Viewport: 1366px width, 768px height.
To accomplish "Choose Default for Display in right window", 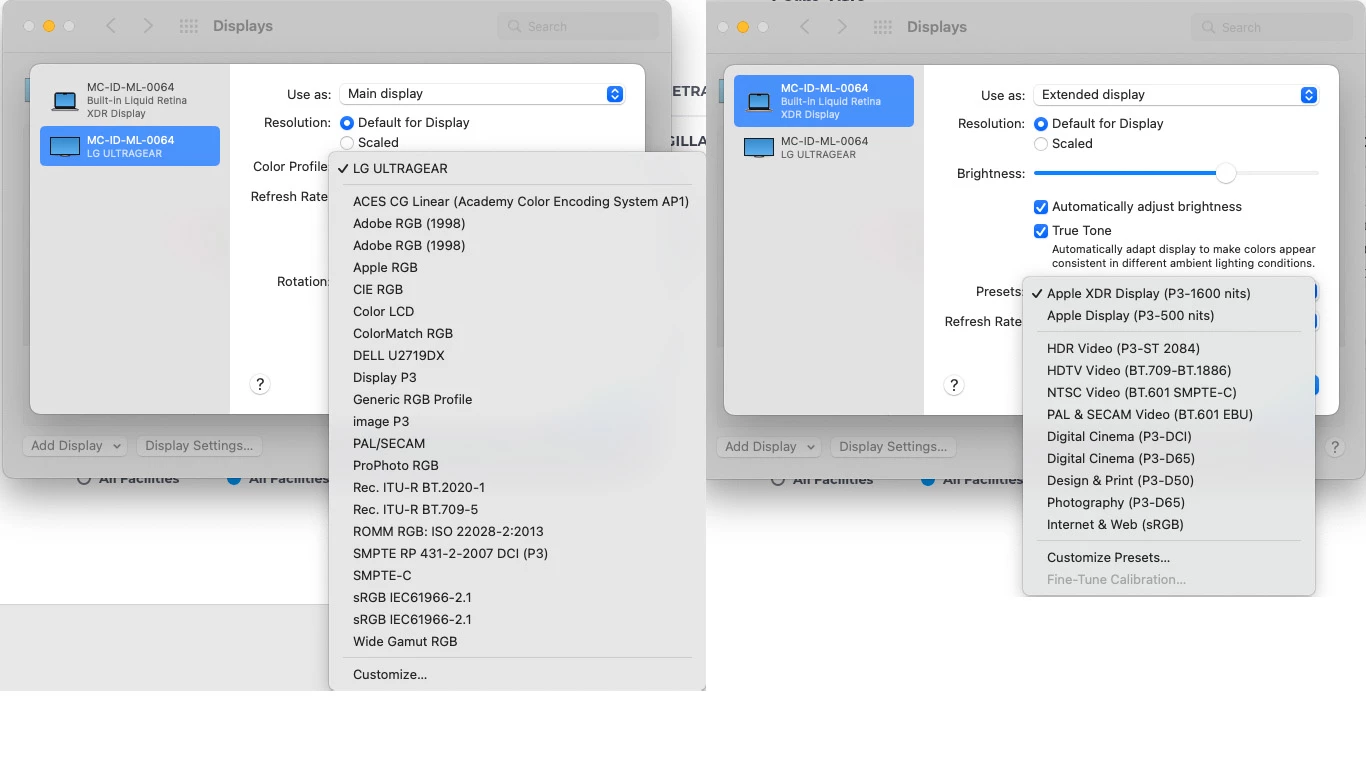I will 1040,123.
